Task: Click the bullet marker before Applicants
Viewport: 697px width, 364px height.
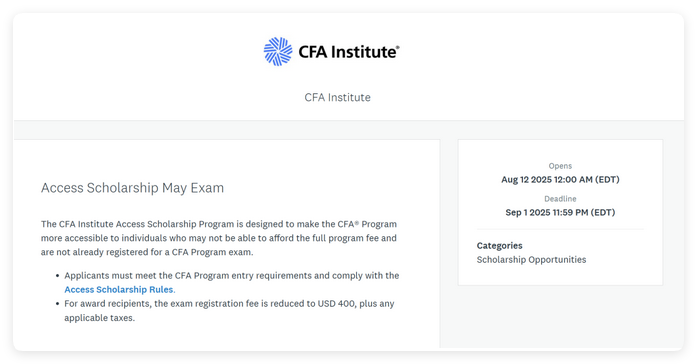Action: [x=57, y=276]
